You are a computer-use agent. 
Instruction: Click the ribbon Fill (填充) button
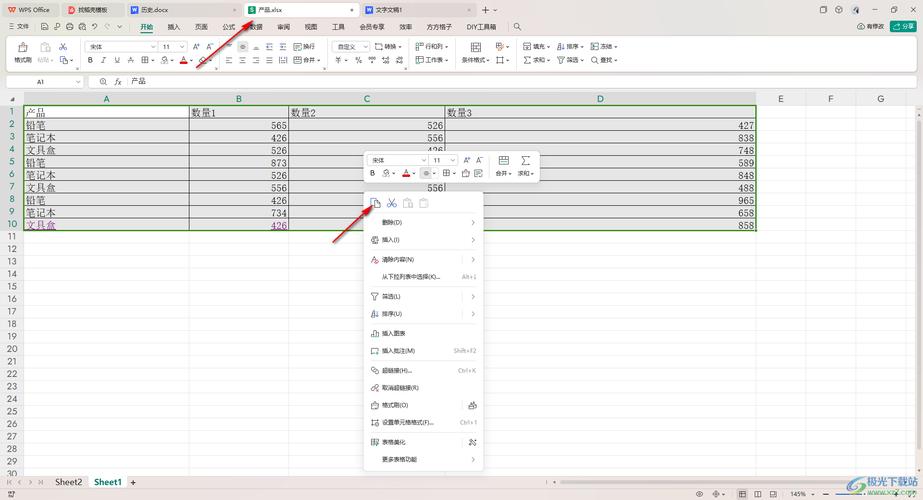536,47
